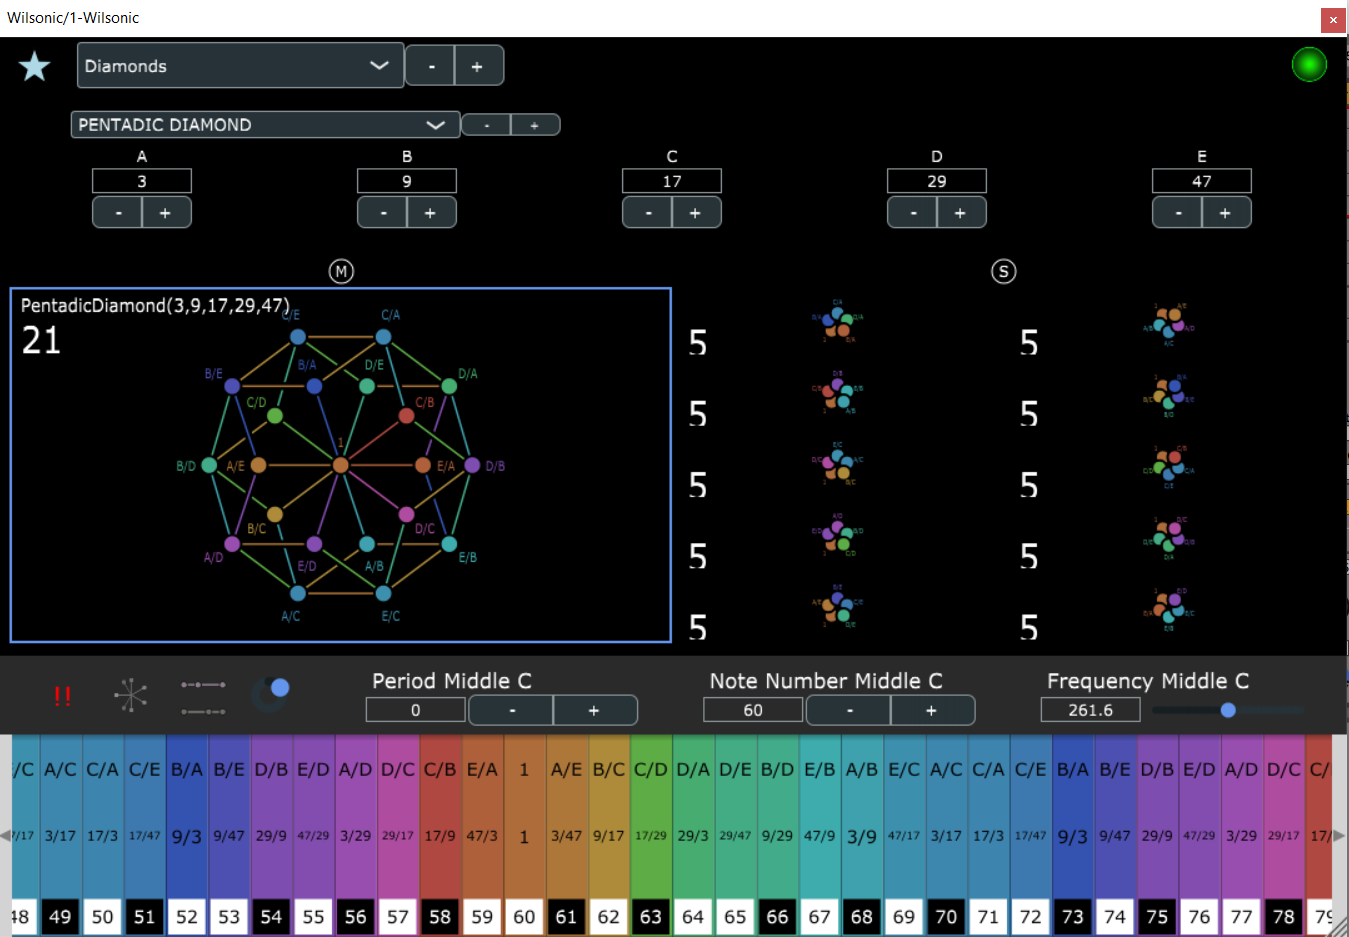Click the B/D node in the diamond graph
Screen dimensions: 1349x937
pyautogui.click(x=209, y=465)
